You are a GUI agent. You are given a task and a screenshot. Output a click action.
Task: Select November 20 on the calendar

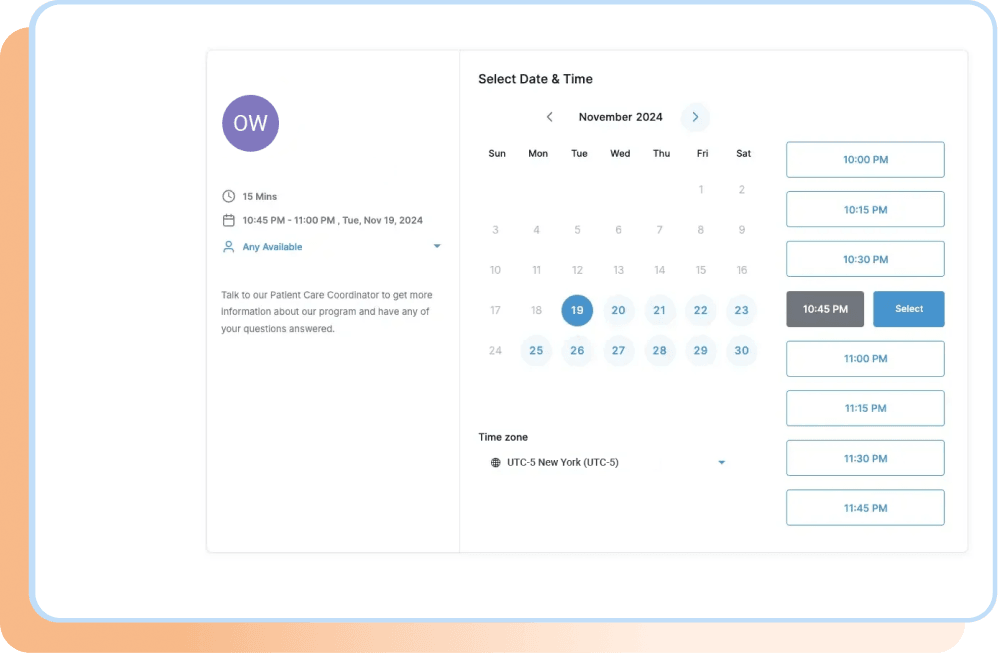tap(618, 310)
